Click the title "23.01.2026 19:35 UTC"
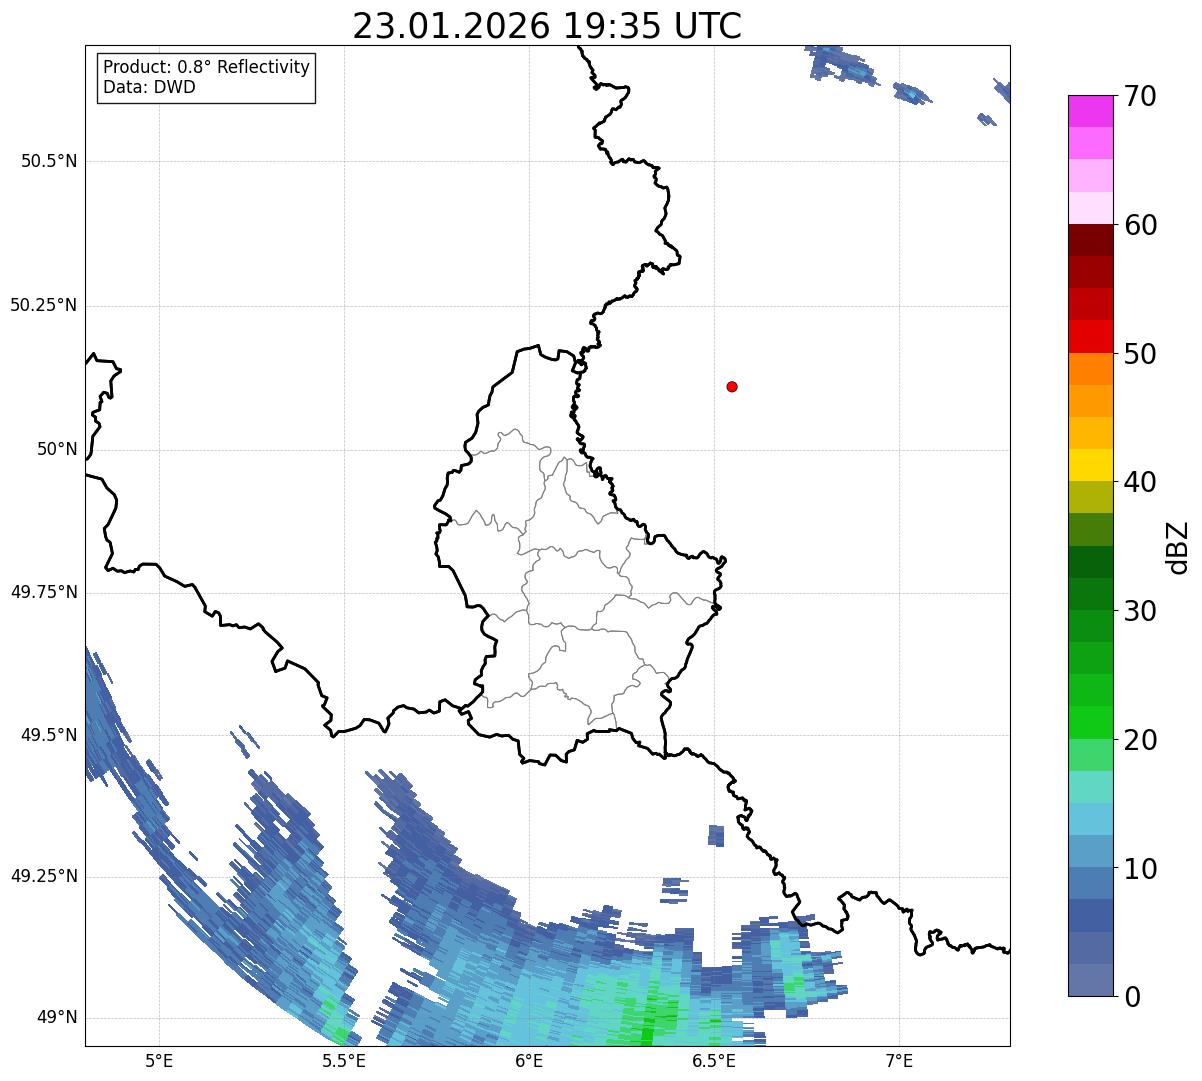The image size is (1202, 1081). tap(547, 26)
